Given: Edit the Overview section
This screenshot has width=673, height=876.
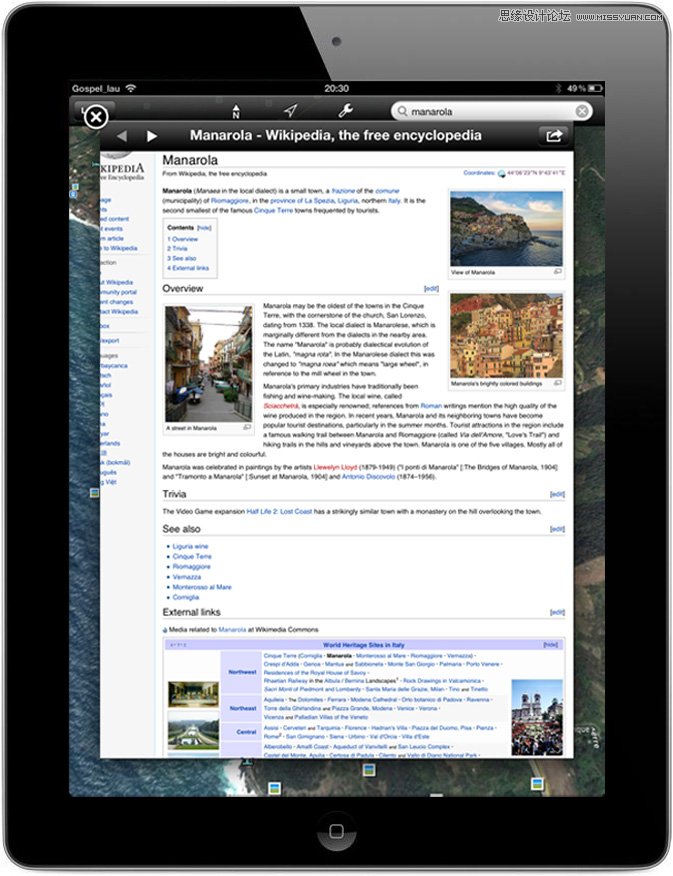Looking at the screenshot, I should tap(431, 288).
